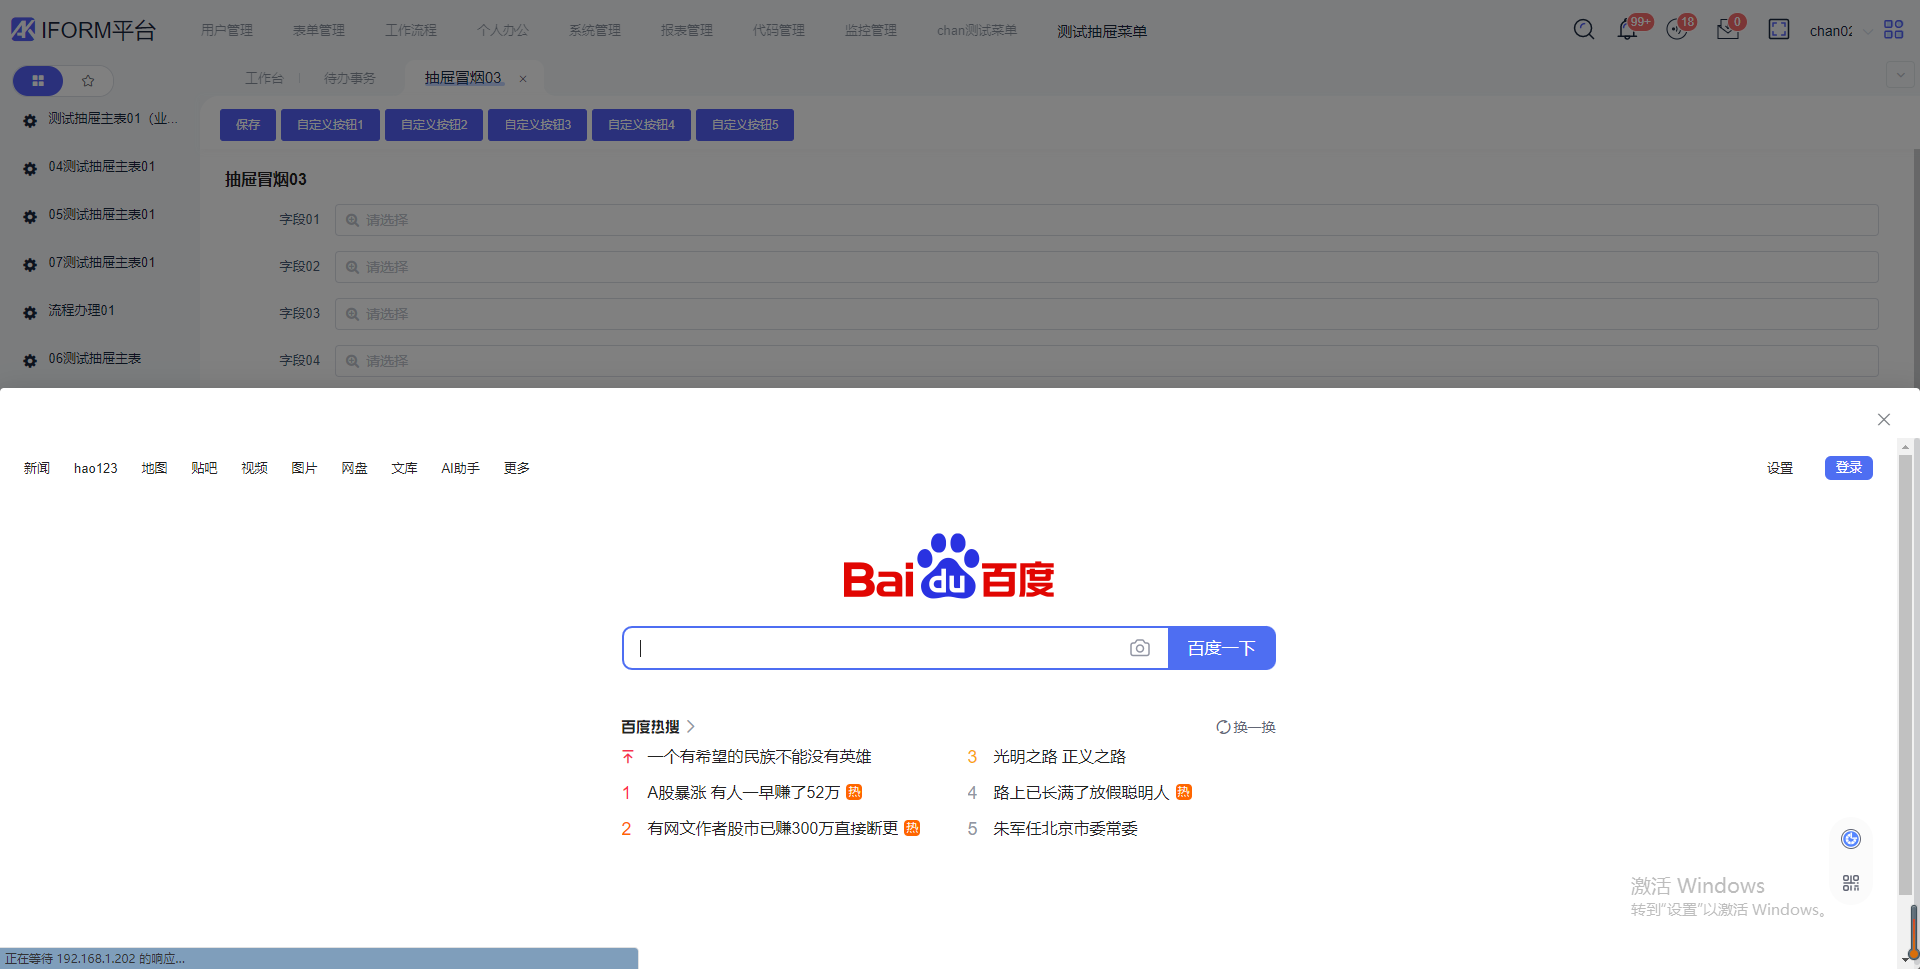
Task: Click the star favorites icon in sidebar
Action: (x=88, y=80)
